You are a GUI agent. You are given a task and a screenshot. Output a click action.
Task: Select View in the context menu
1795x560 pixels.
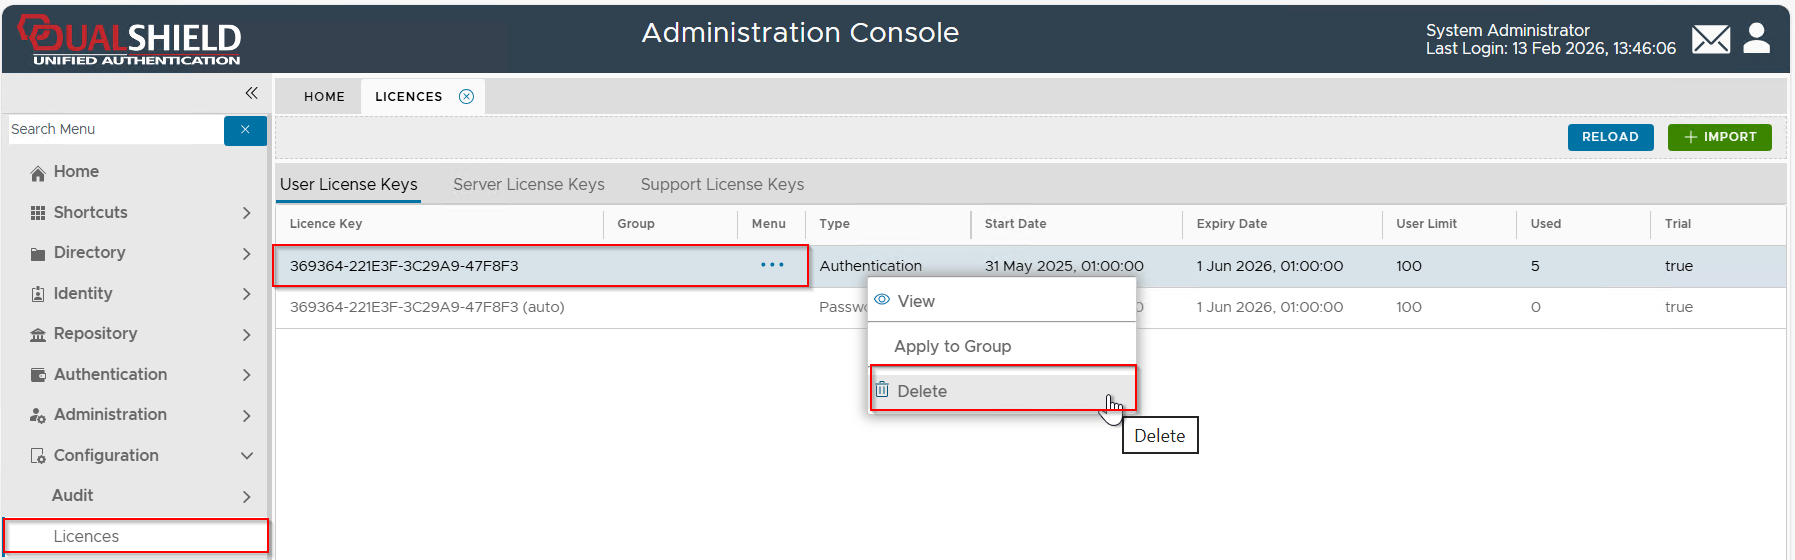tap(915, 301)
